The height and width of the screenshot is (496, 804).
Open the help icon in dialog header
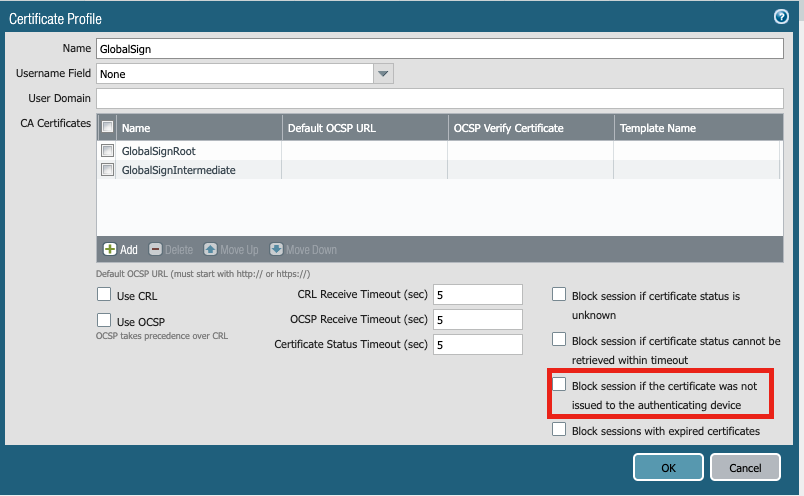781,17
